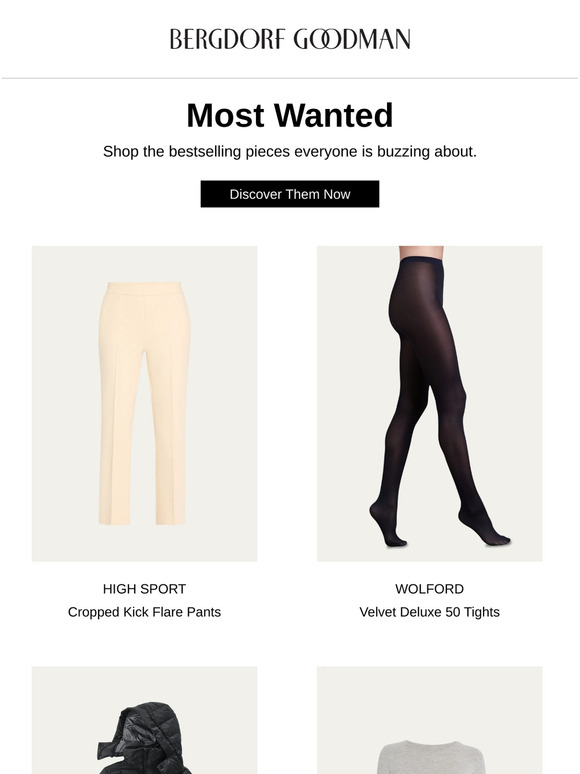This screenshot has height=774, width=580.
Task: Click the bestselling pieces subtitle text
Action: coord(290,152)
